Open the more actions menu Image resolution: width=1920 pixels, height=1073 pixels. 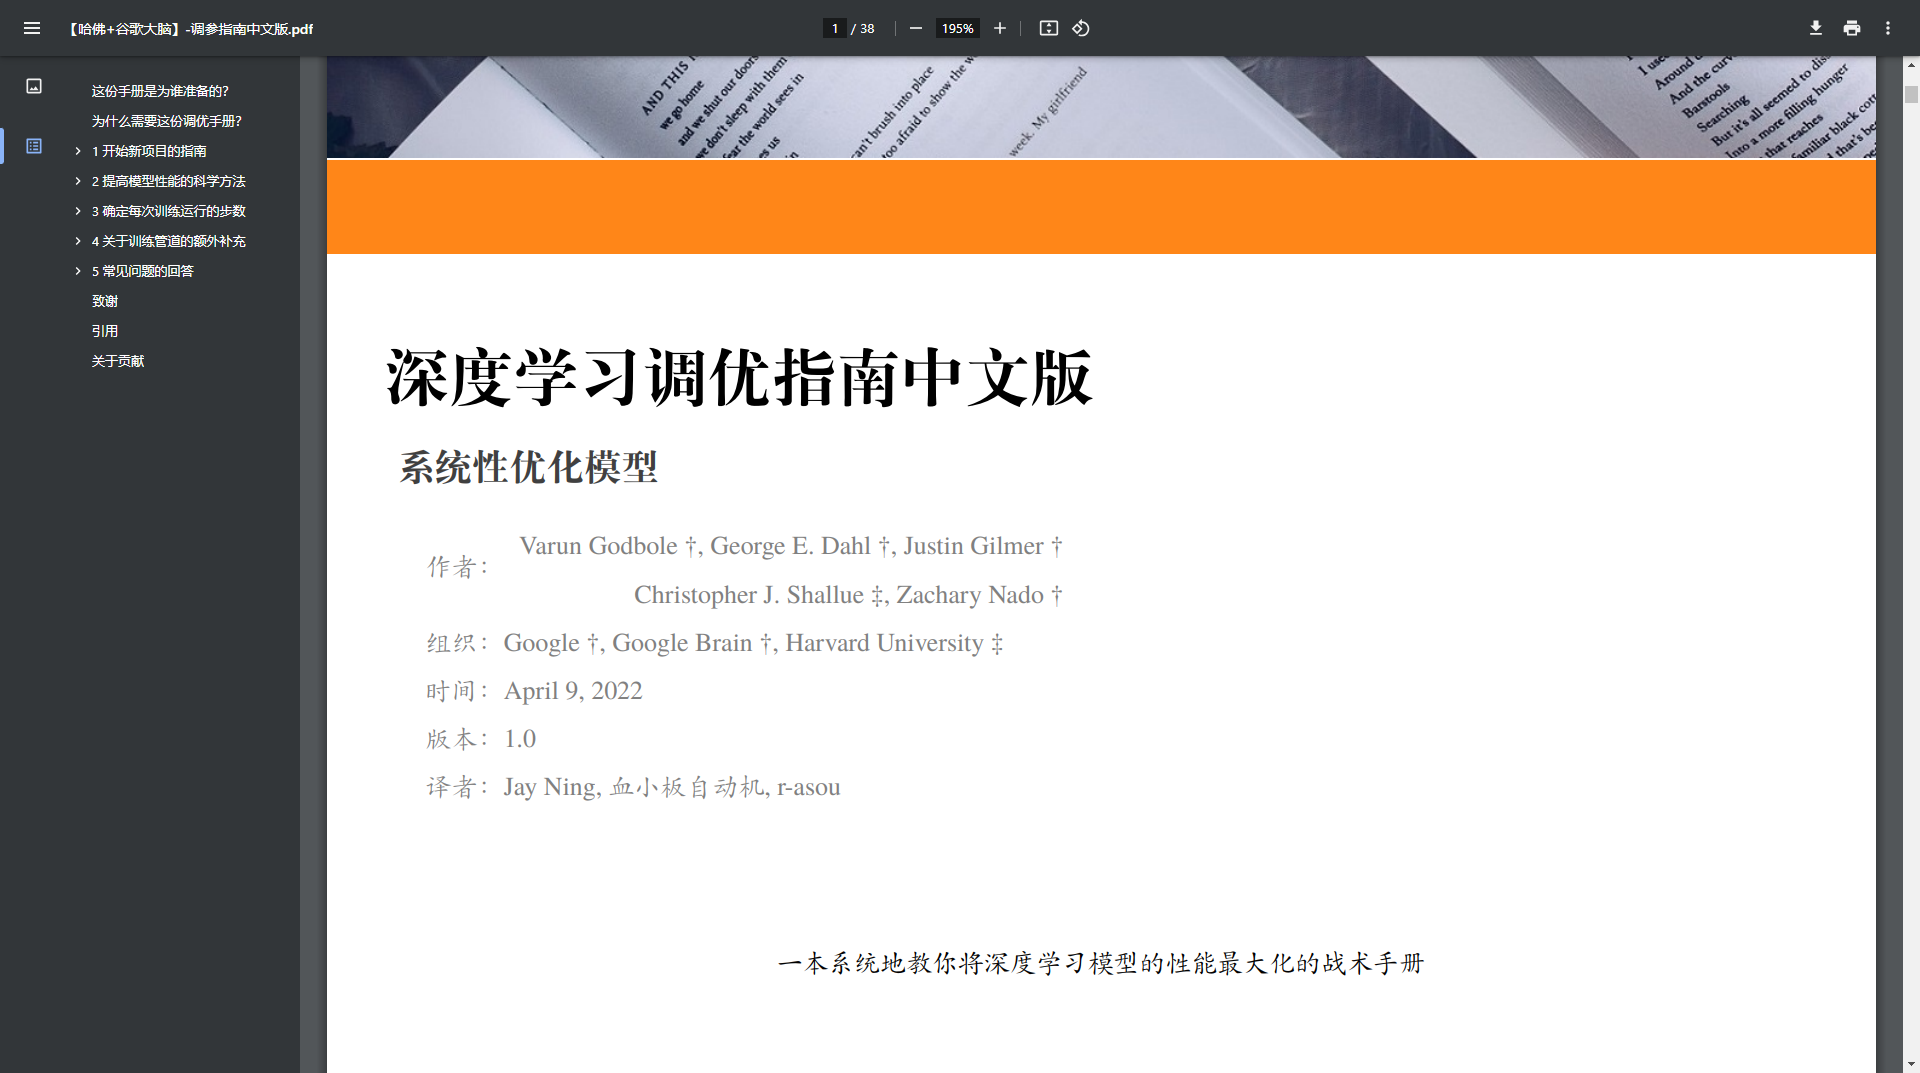(x=1888, y=28)
